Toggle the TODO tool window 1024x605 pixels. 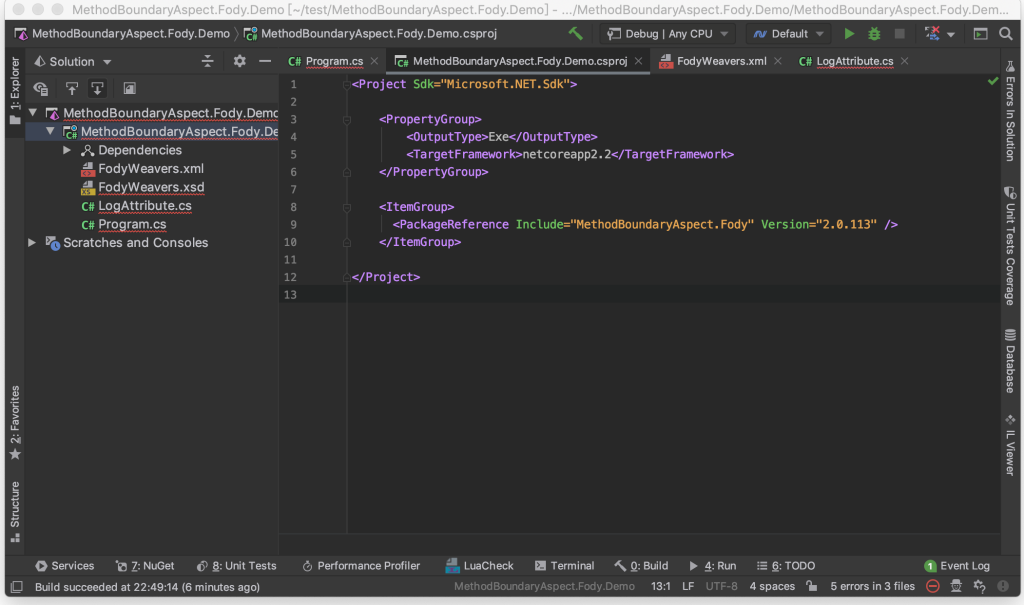tap(786, 566)
